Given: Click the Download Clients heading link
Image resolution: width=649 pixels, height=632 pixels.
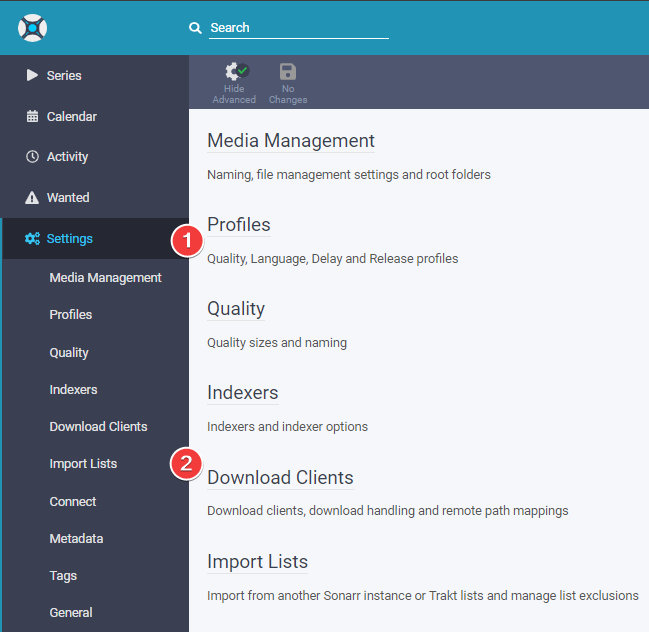Looking at the screenshot, I should 280,478.
